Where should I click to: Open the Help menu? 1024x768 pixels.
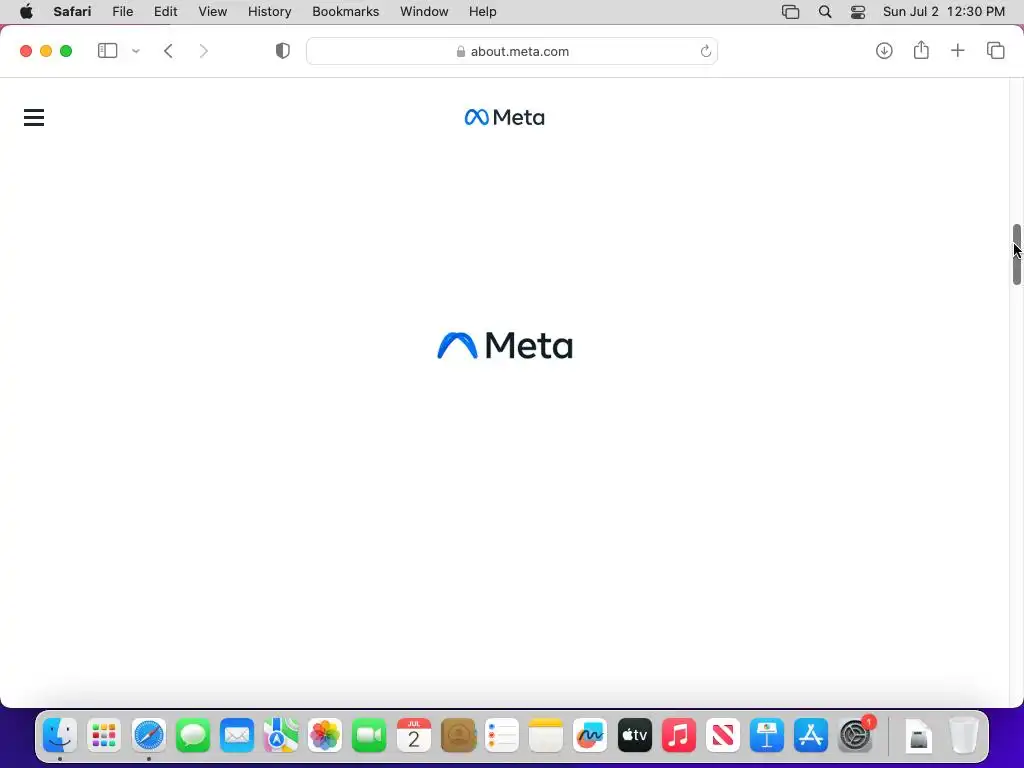click(x=483, y=12)
